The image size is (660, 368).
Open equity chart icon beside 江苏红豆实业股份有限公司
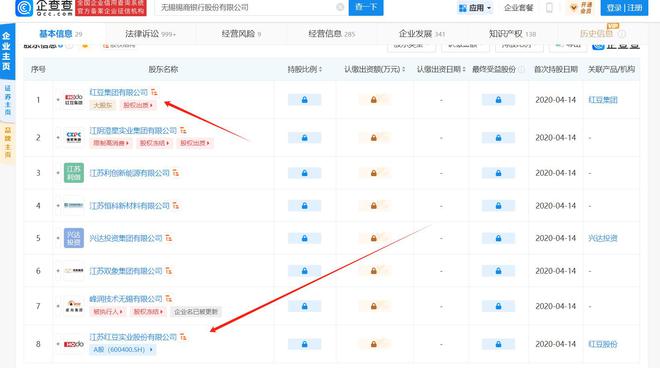coord(183,337)
